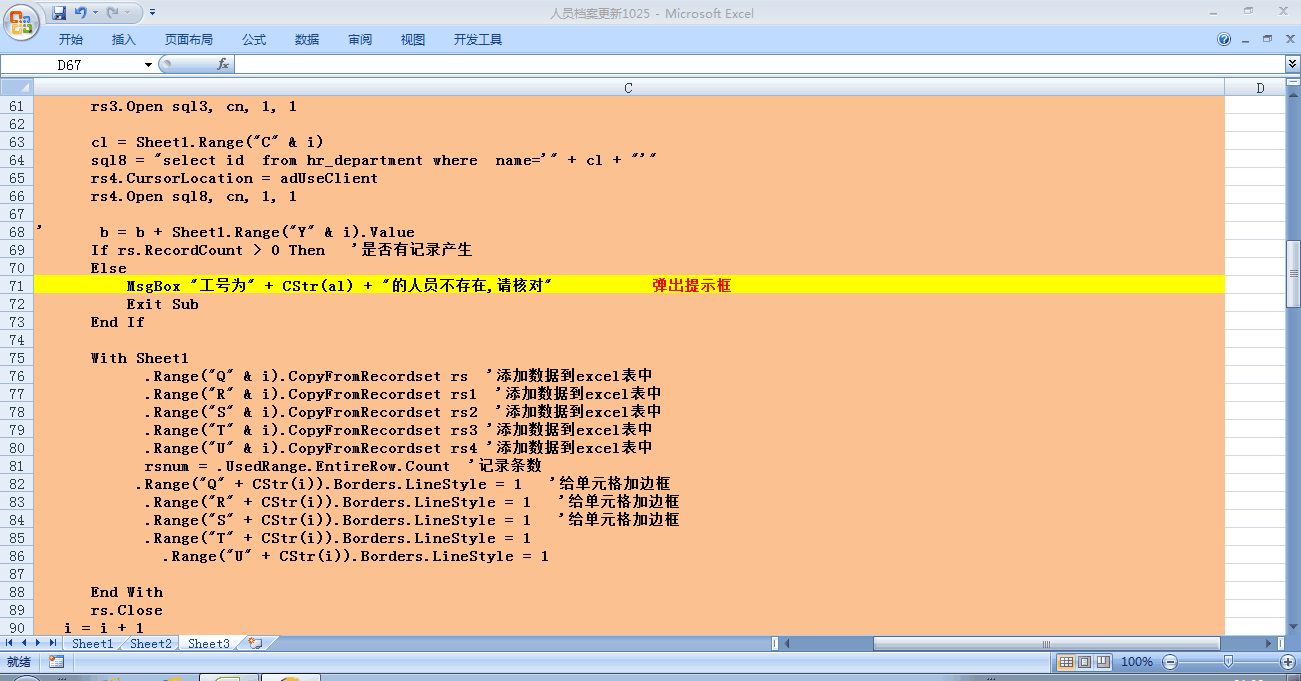The image size is (1301, 681).
Task: Click the horizontal scrollbar right arrow
Action: (1269, 643)
